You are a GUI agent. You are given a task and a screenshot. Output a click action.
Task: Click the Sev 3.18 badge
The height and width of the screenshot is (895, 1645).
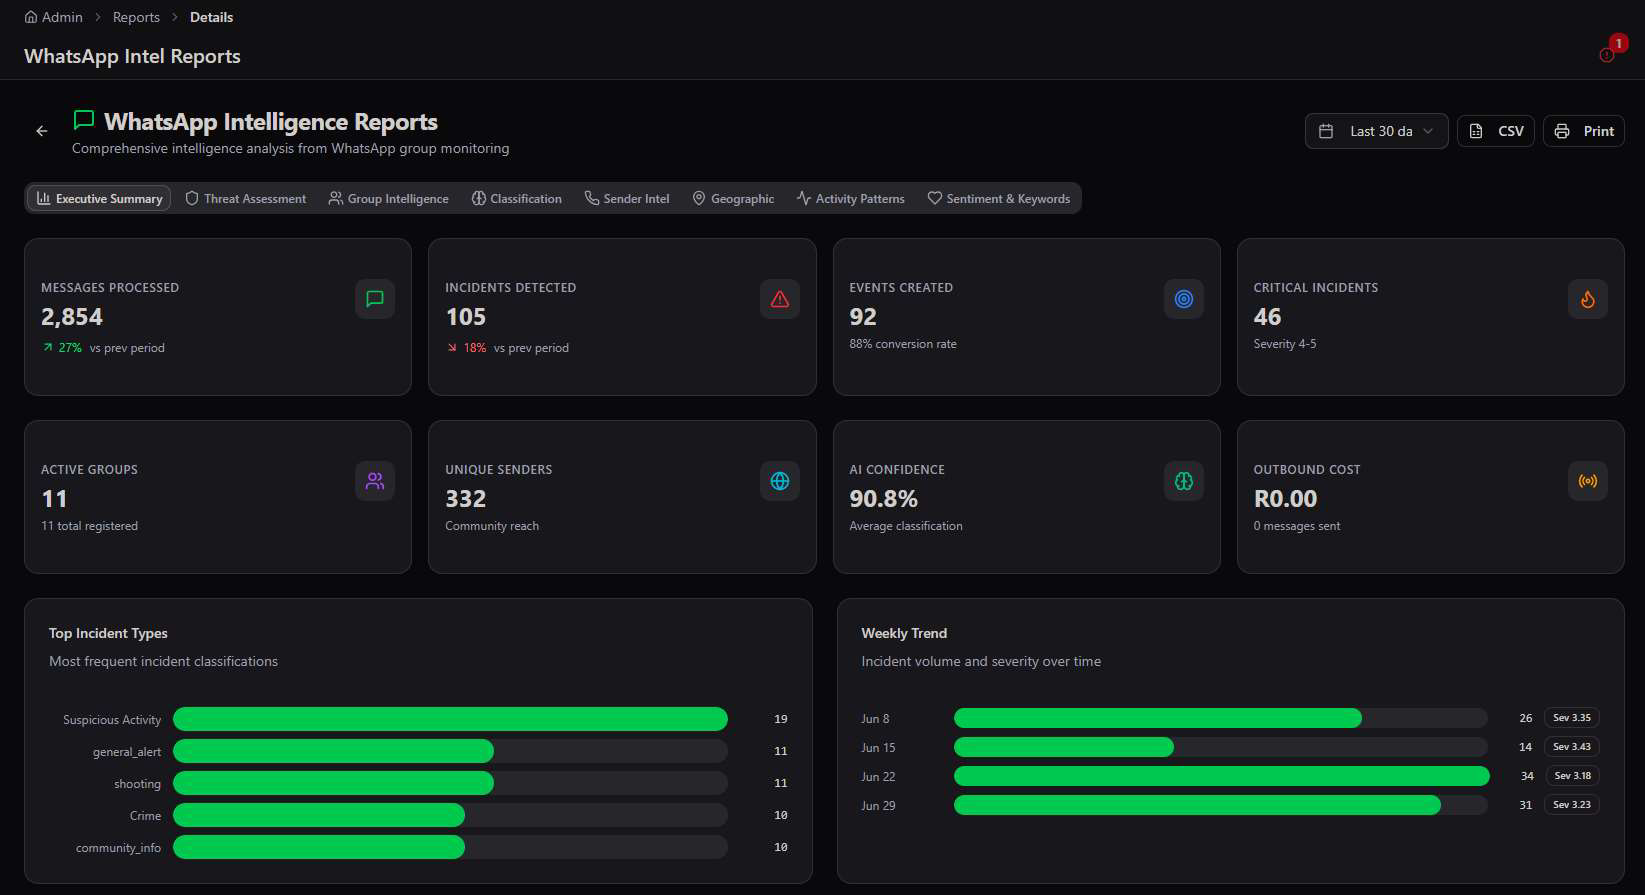tap(1572, 776)
